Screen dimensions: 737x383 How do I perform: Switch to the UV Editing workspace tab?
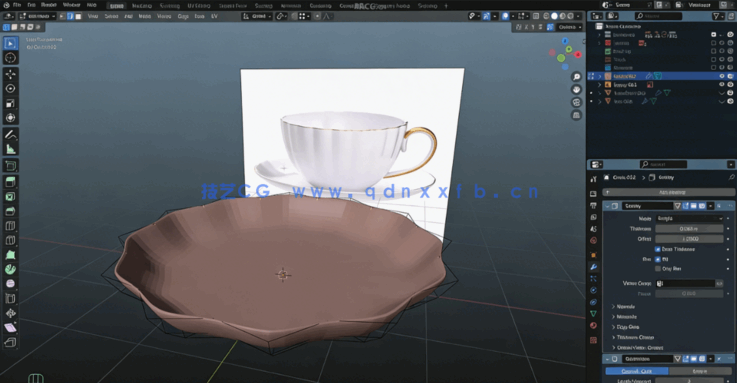(199, 6)
